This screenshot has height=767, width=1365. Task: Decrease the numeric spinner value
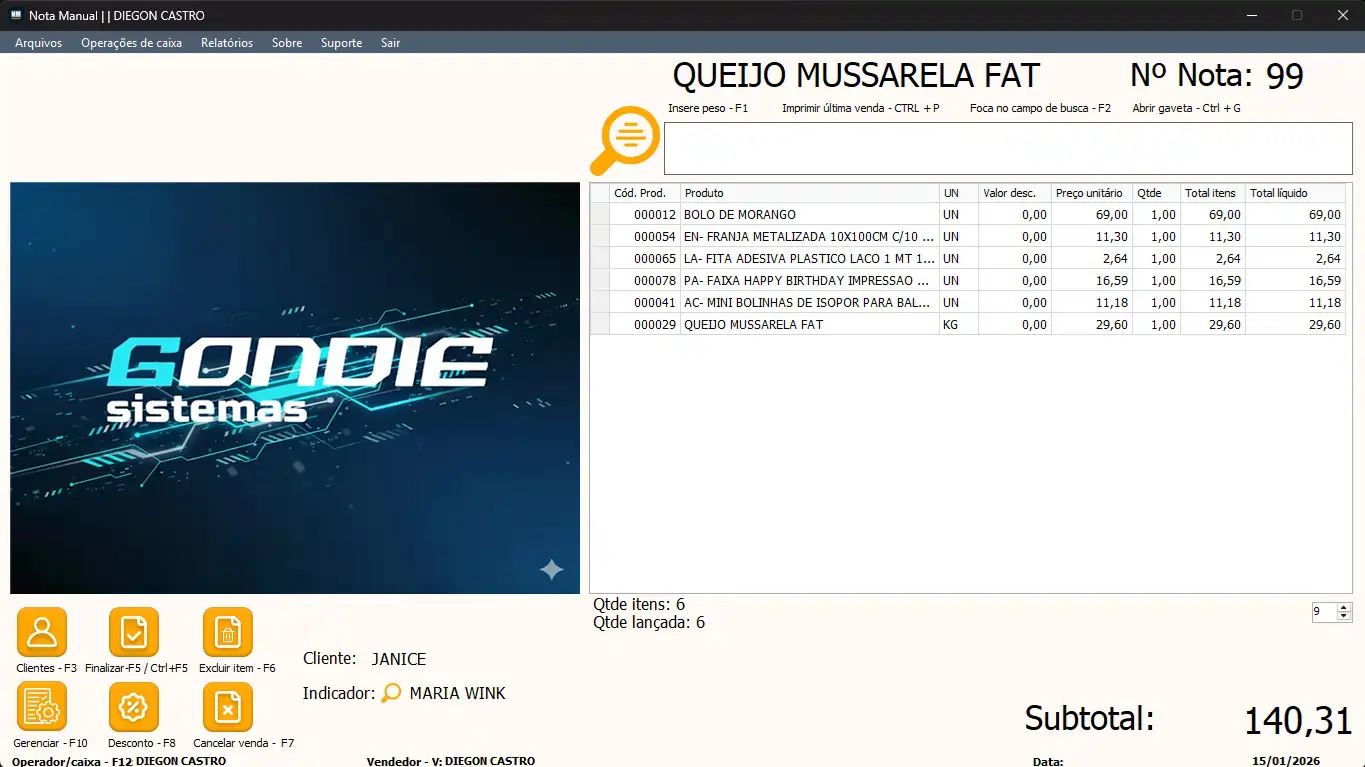tap(1344, 617)
